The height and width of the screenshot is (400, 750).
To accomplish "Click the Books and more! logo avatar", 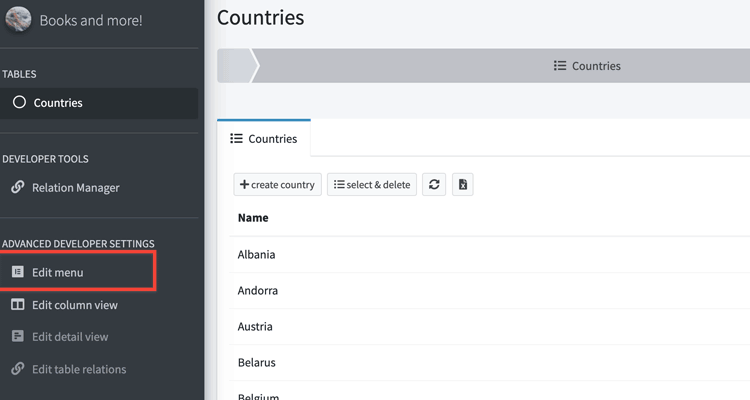I will [x=18, y=19].
